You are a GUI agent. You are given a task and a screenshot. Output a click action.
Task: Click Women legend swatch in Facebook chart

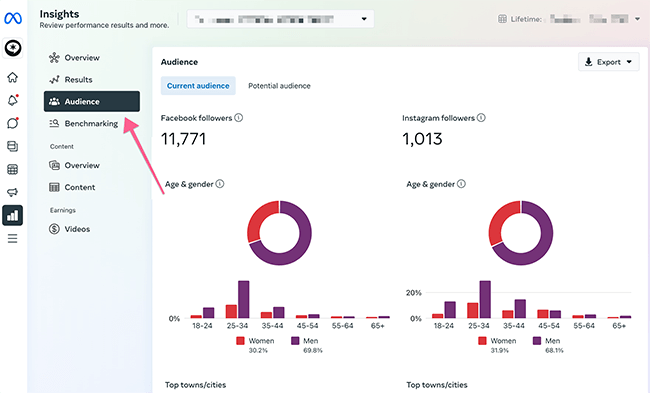[240, 341]
